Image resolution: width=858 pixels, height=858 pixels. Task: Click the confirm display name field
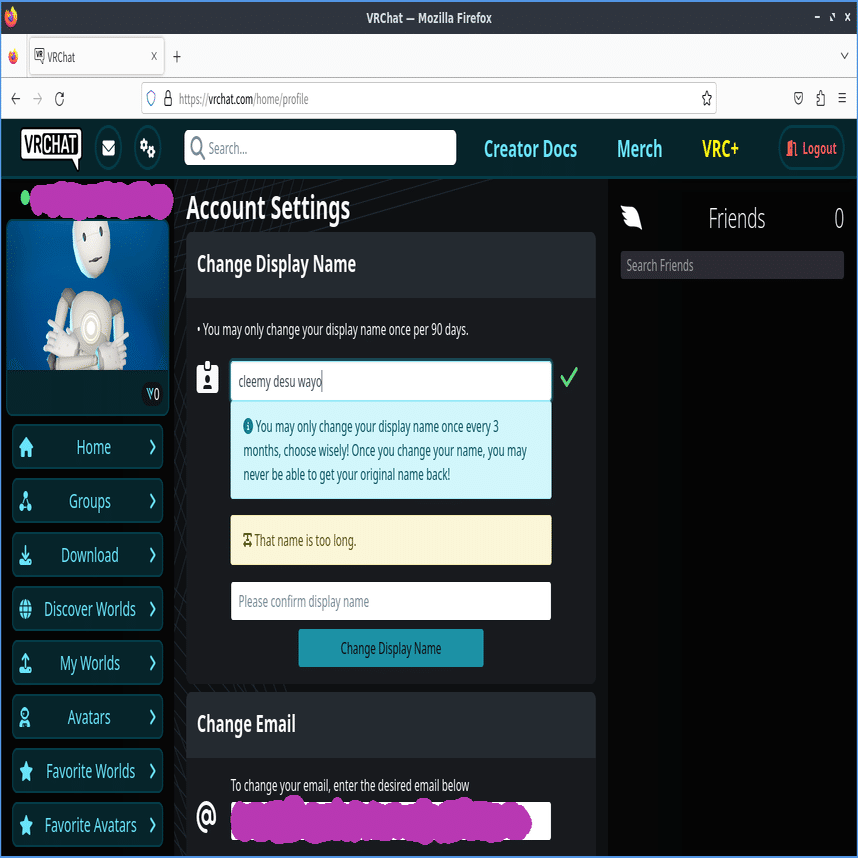point(391,601)
